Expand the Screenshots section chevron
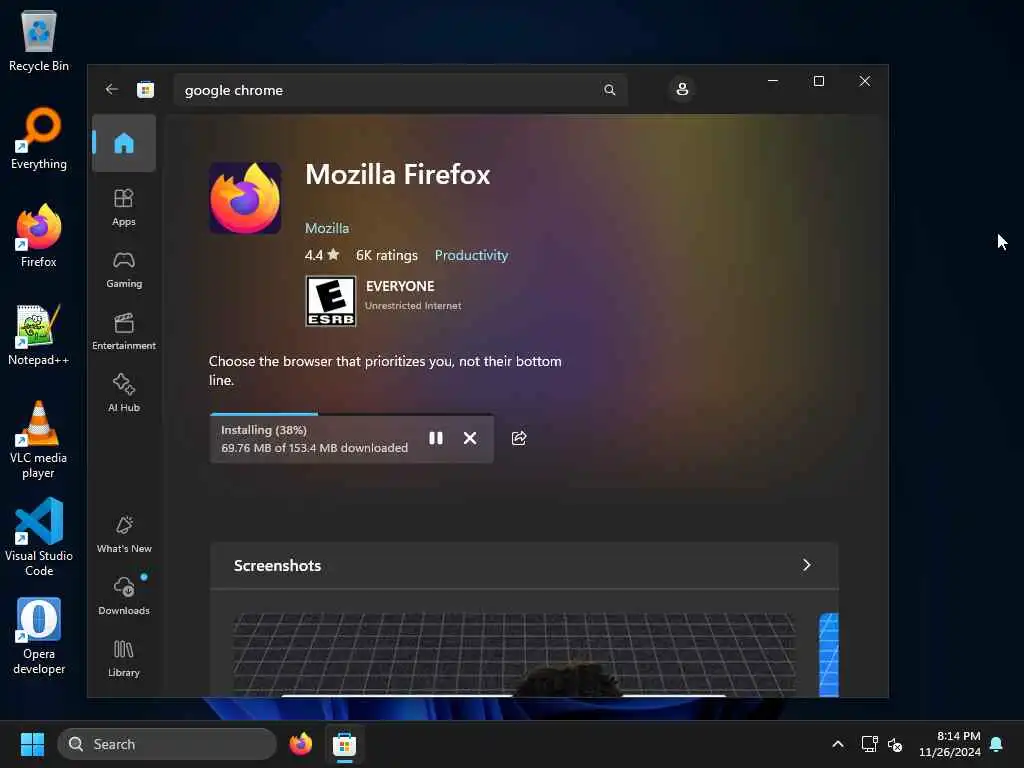The image size is (1024, 768). pyautogui.click(x=807, y=565)
